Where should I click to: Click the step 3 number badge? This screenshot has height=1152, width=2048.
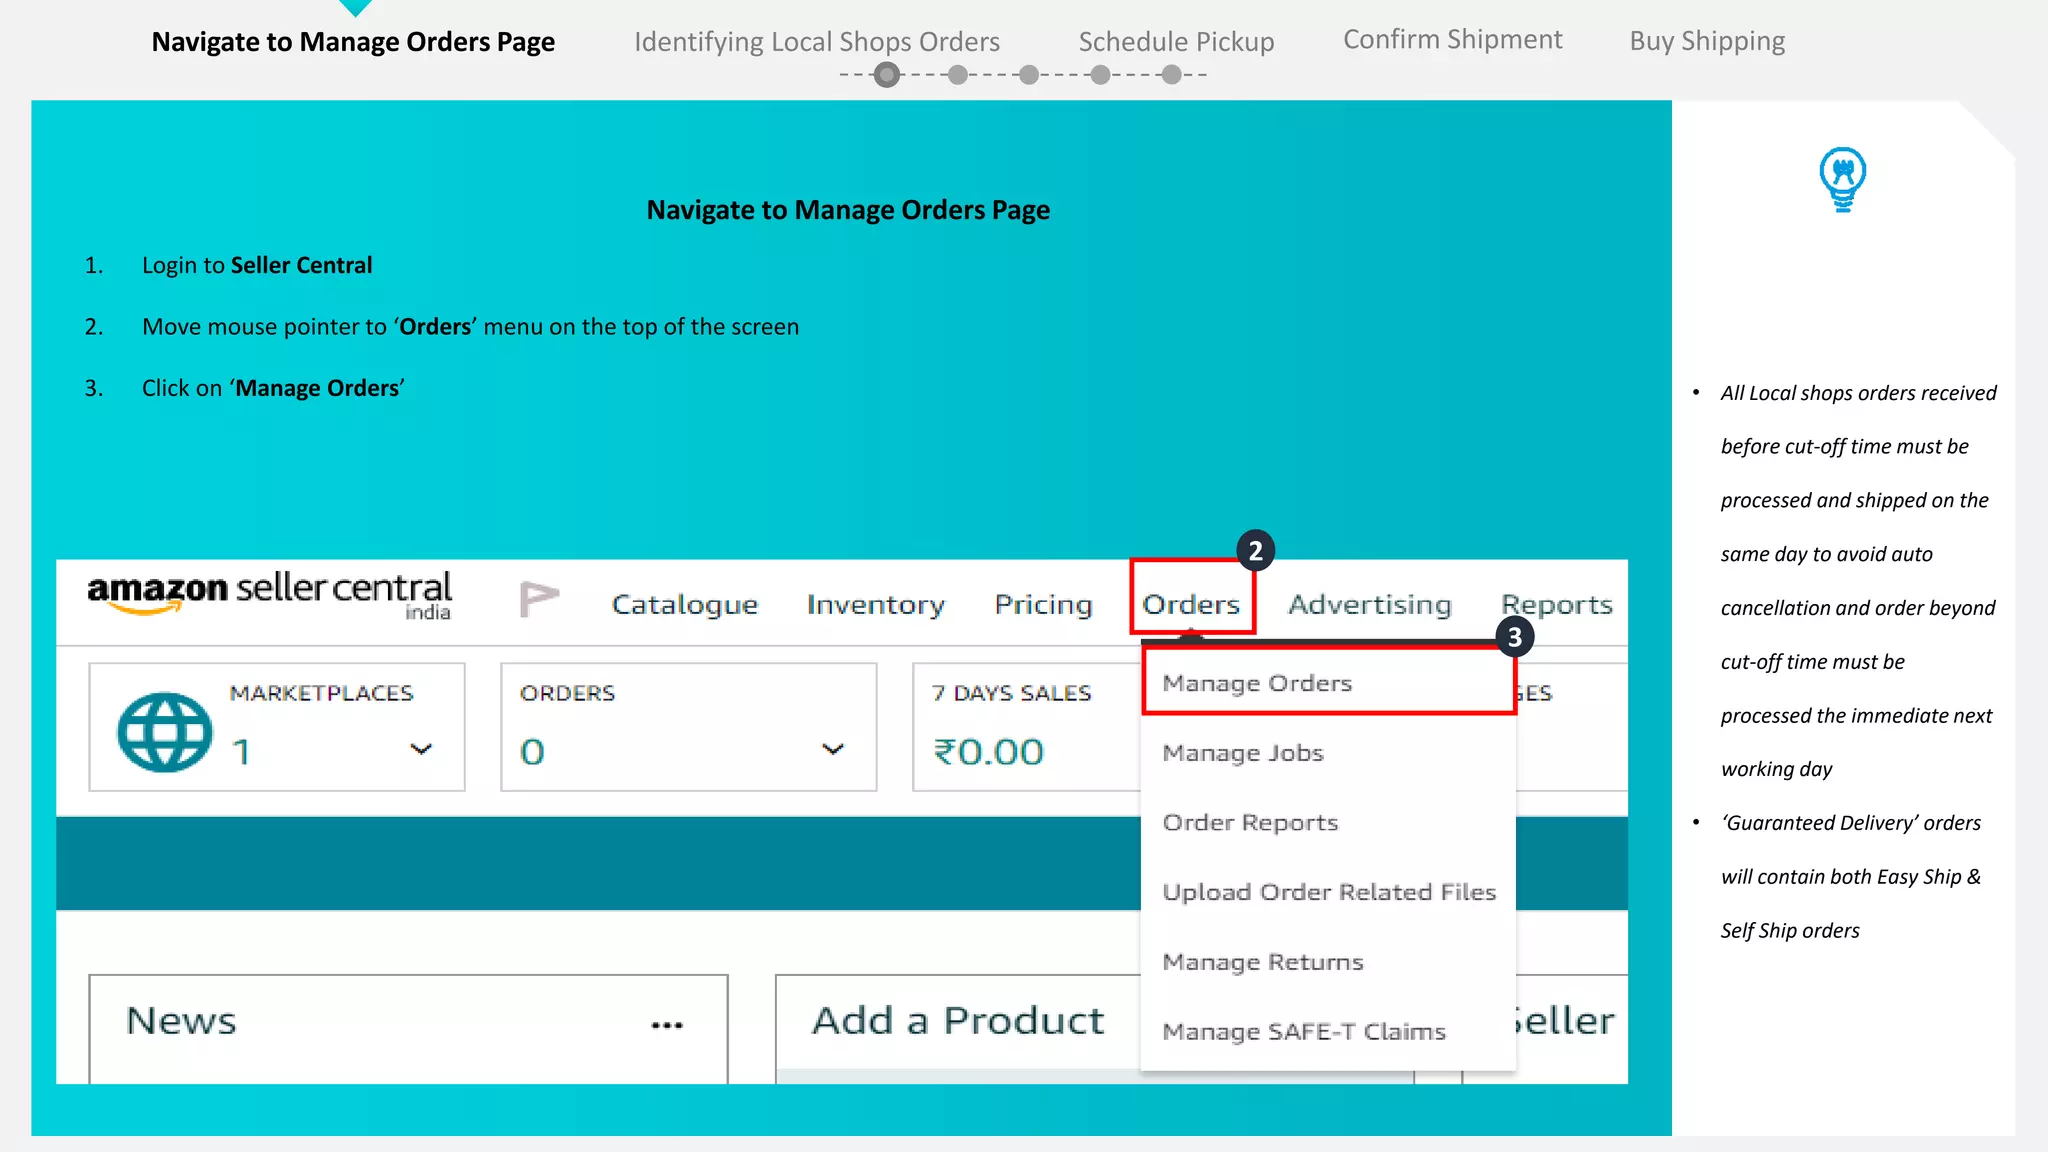pyautogui.click(x=1514, y=637)
